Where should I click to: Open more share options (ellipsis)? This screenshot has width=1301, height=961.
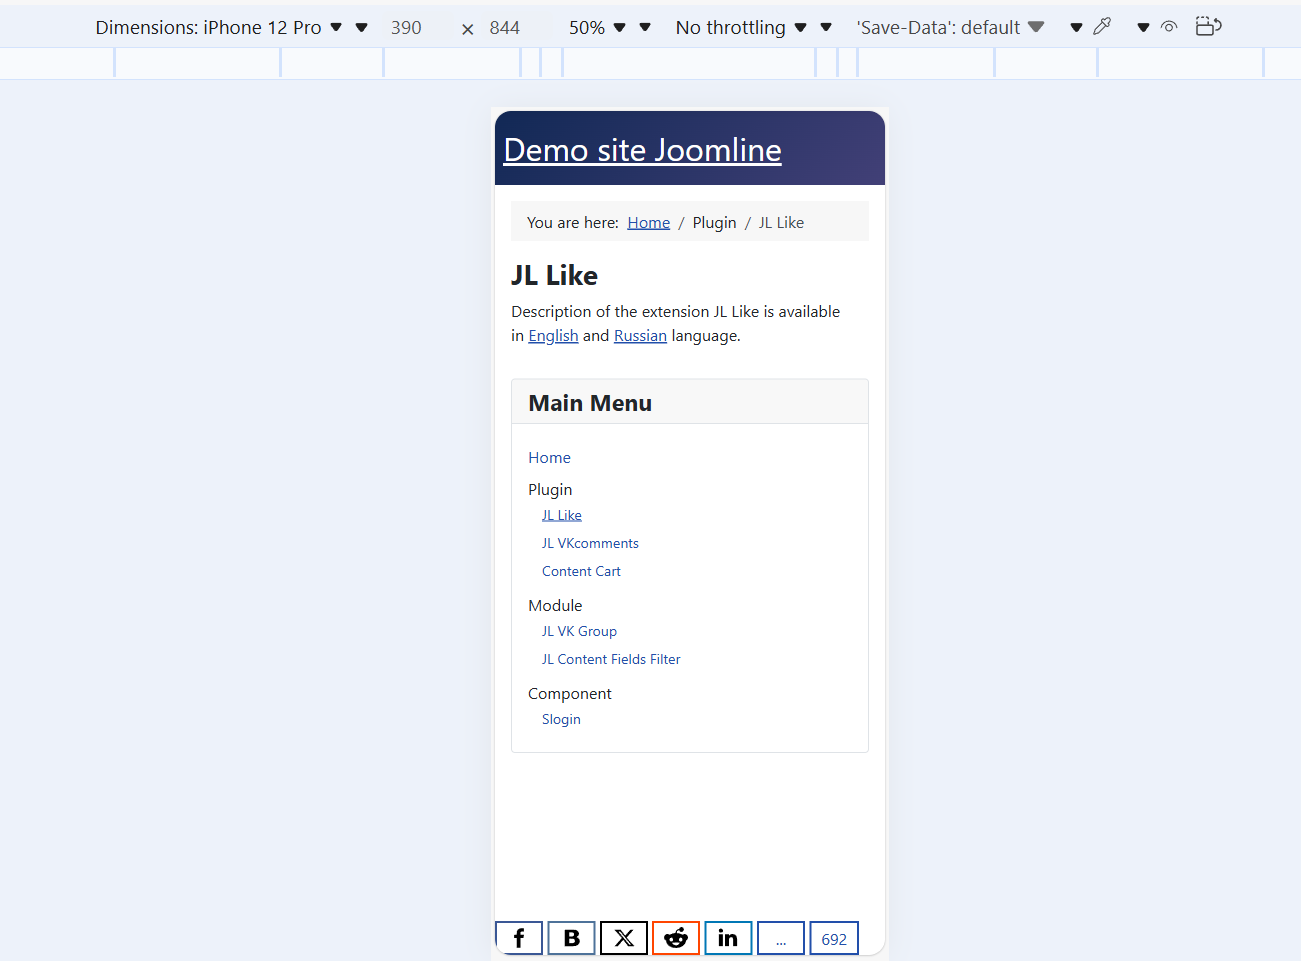pos(781,938)
